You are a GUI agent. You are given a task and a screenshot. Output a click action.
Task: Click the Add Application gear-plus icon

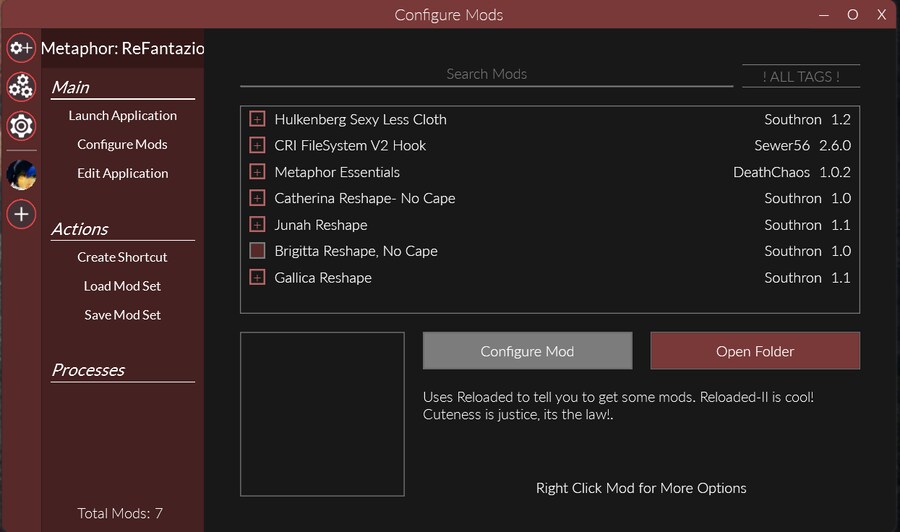coord(21,48)
